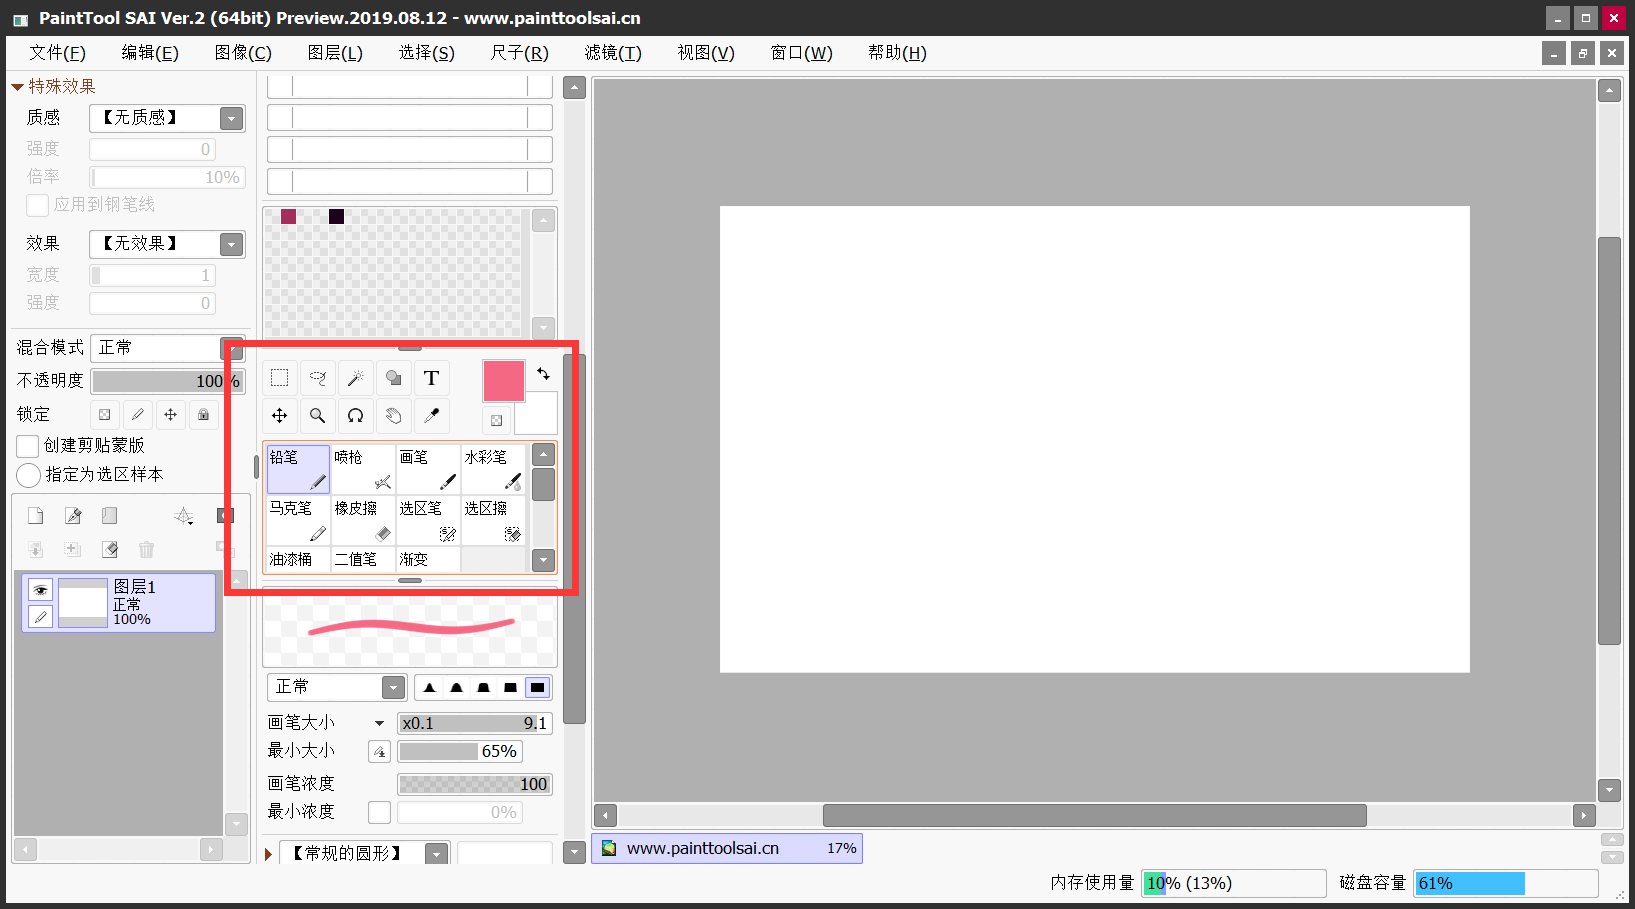Screen dimensions: 1635x909
Task: Select the 指定为选区样本 radio button
Action: (28, 475)
